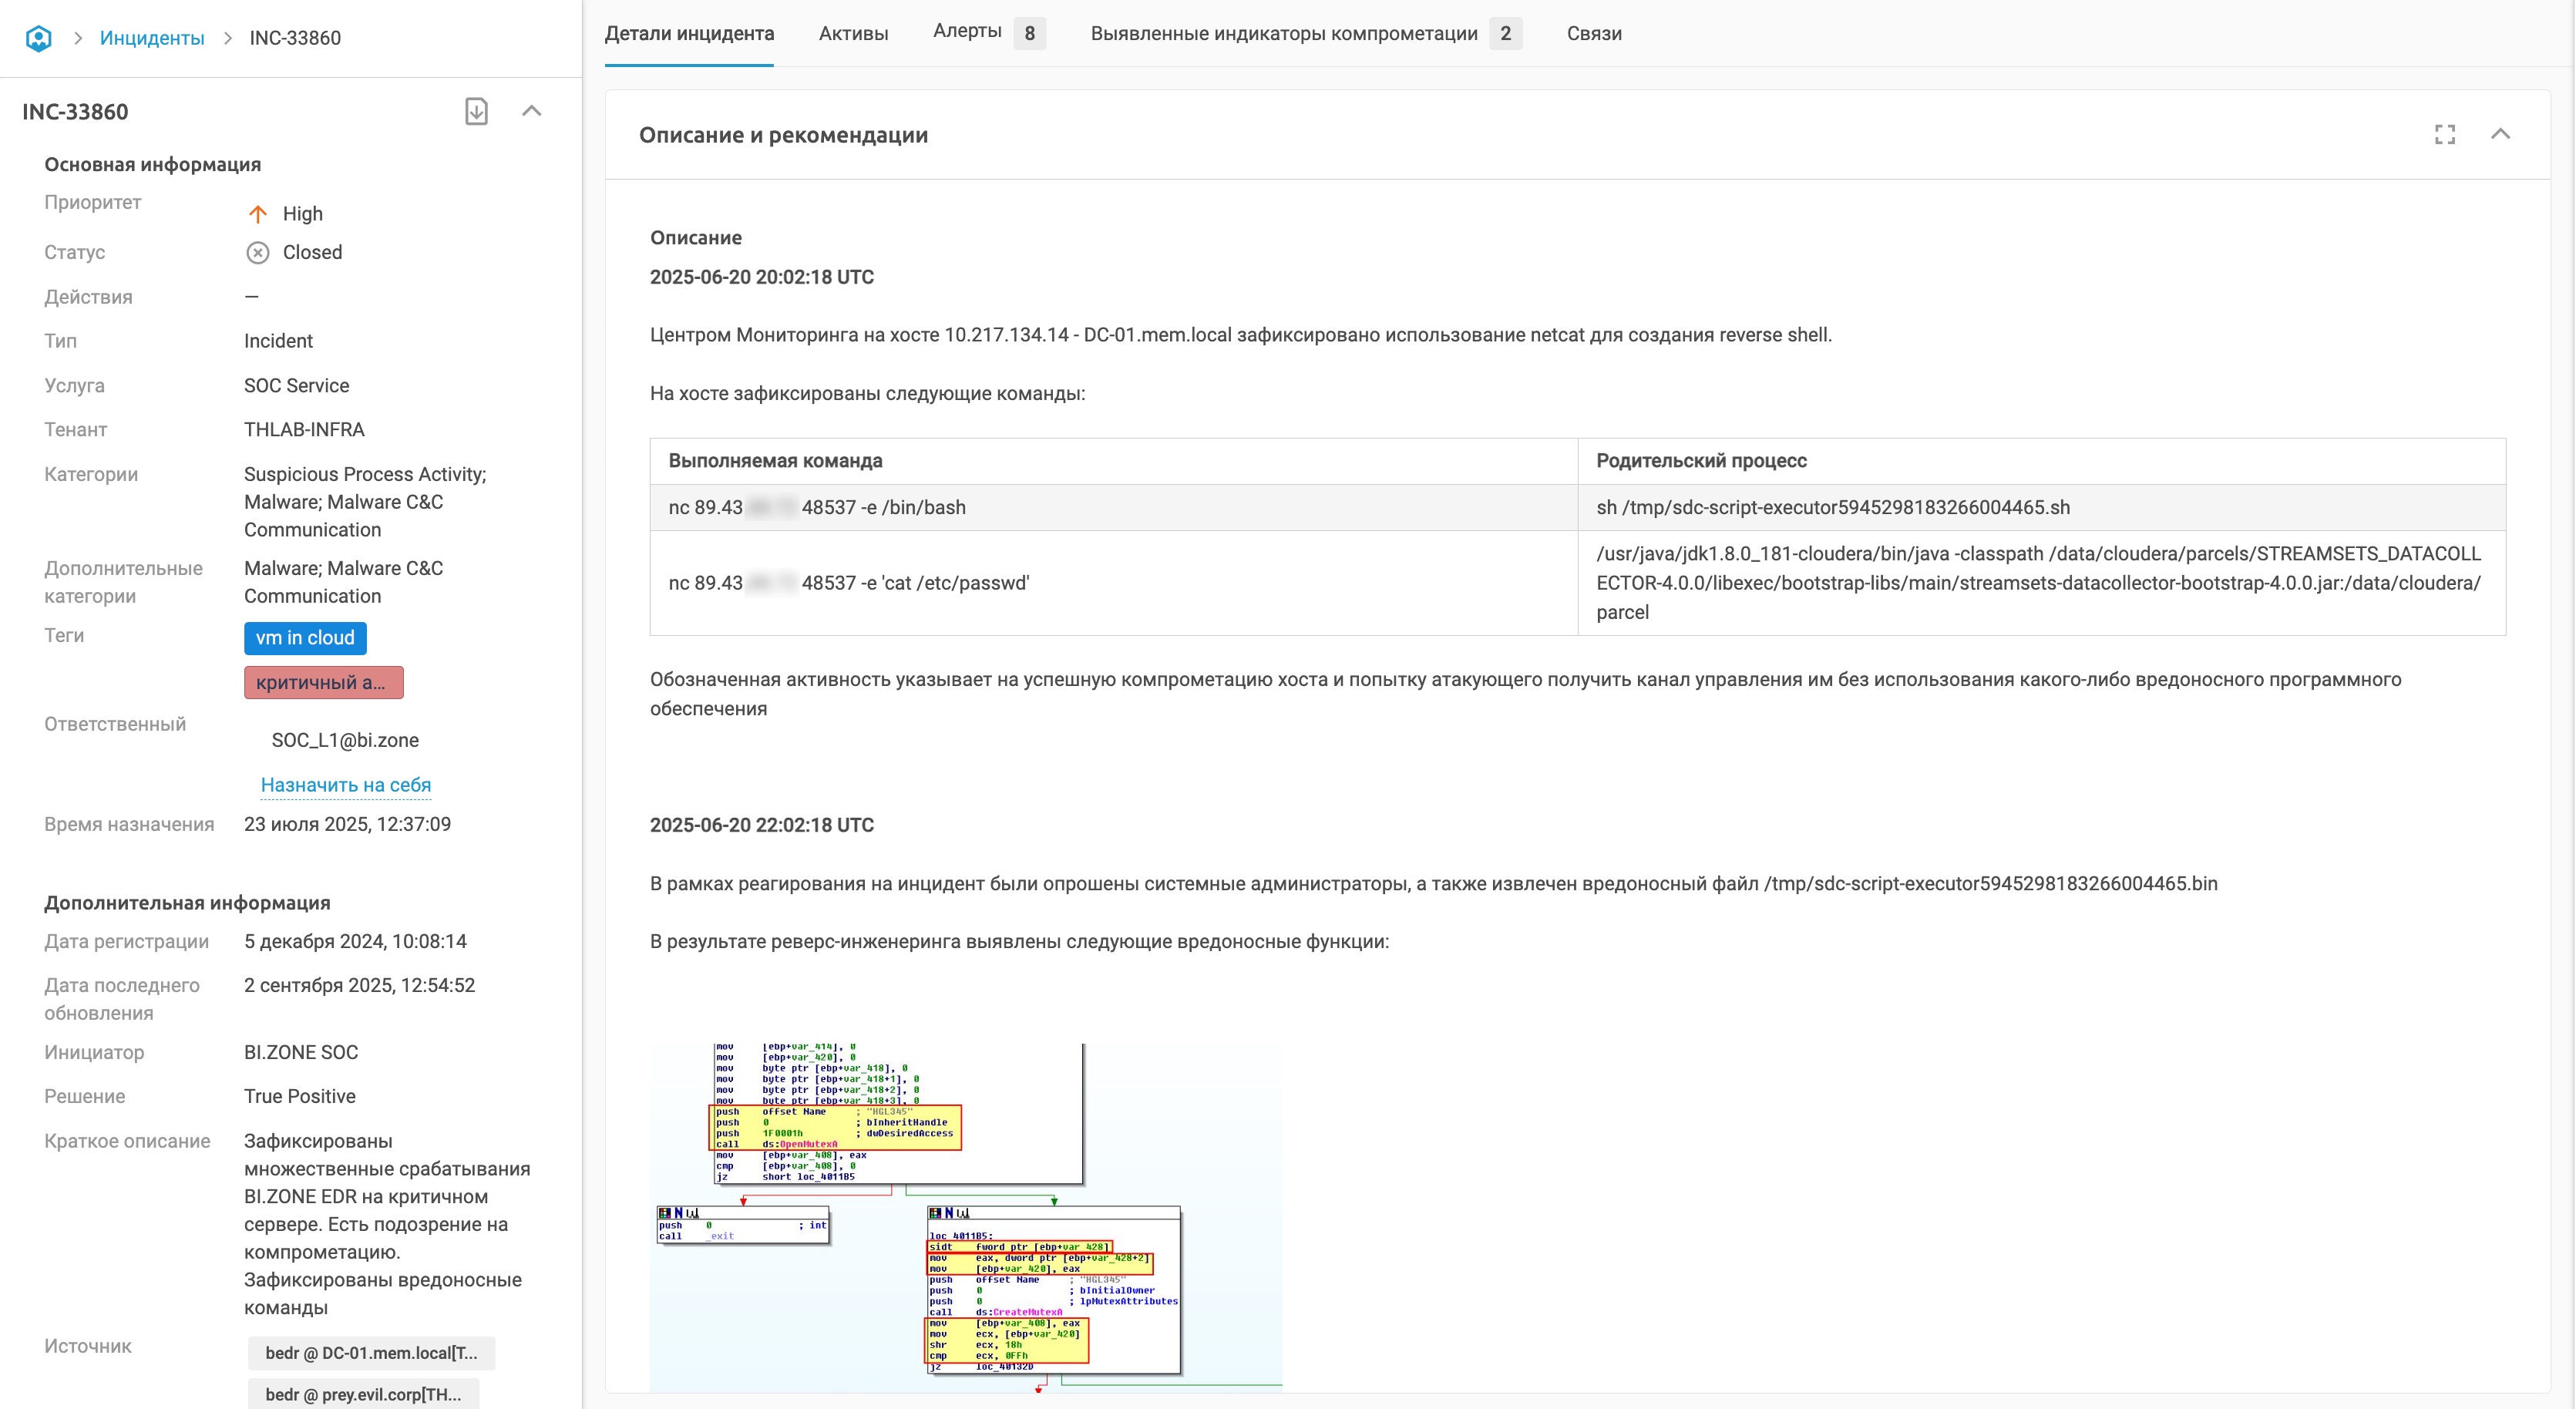Expand description panel to fullscreen
The image size is (2576, 1409).
tap(2444, 135)
